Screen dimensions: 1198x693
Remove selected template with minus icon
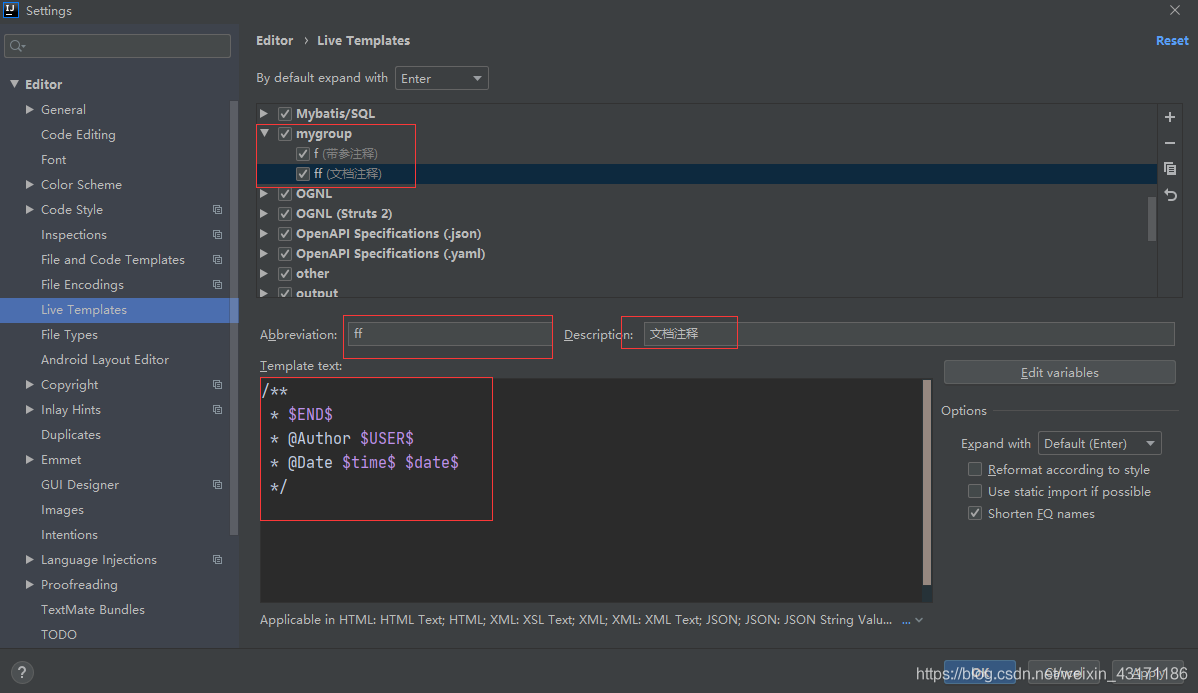1170,143
